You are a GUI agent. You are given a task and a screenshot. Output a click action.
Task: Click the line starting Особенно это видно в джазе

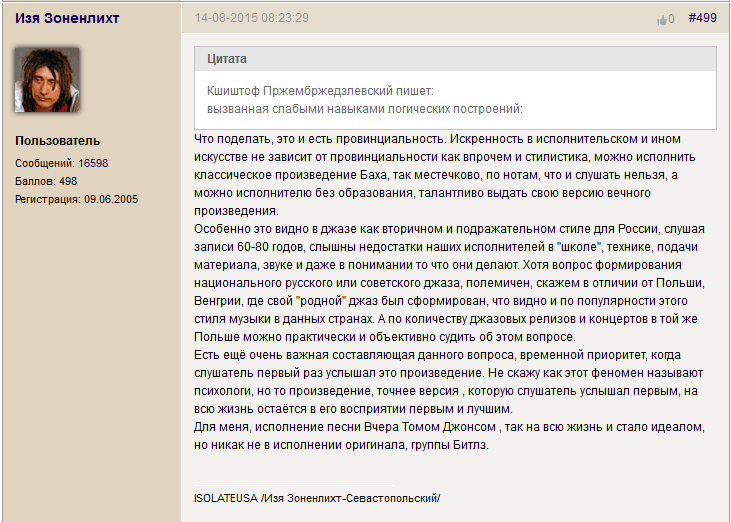pyautogui.click(x=449, y=229)
